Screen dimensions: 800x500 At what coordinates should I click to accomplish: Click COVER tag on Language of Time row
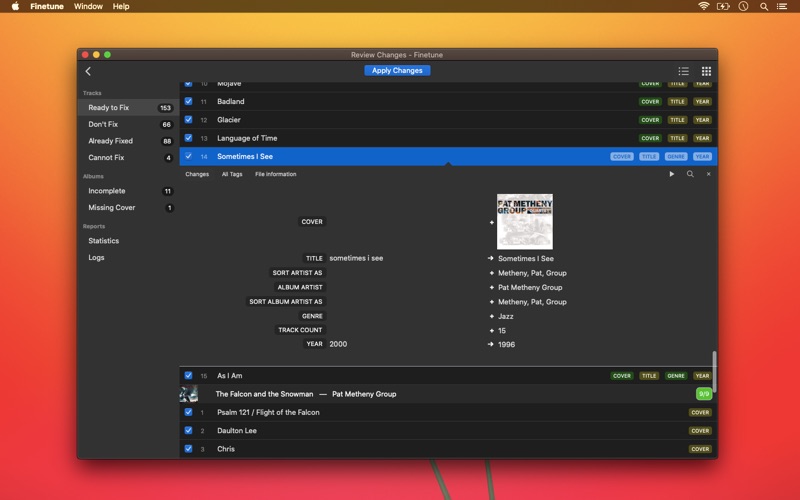(x=650, y=138)
